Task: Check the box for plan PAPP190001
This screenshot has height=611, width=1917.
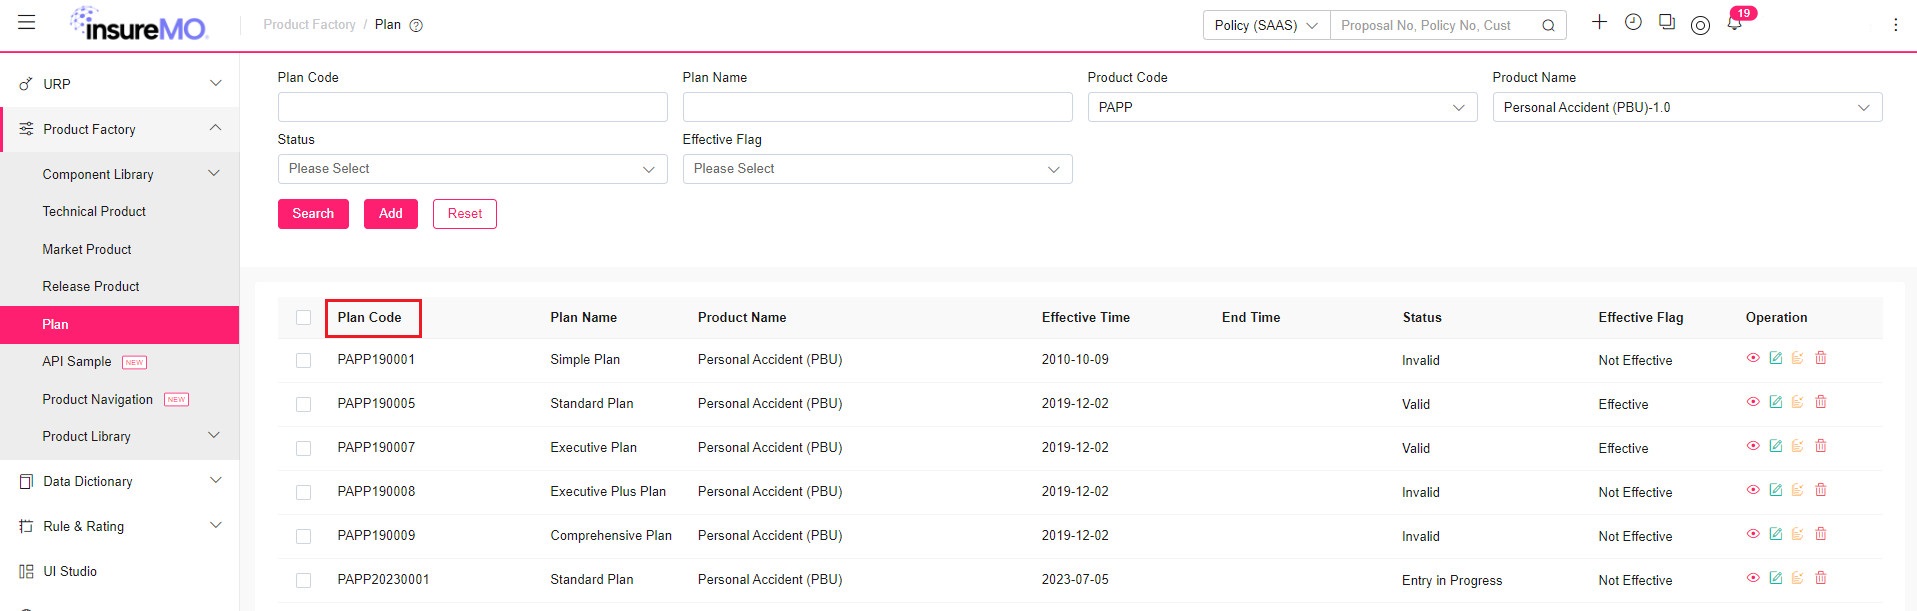Action: [x=303, y=361]
